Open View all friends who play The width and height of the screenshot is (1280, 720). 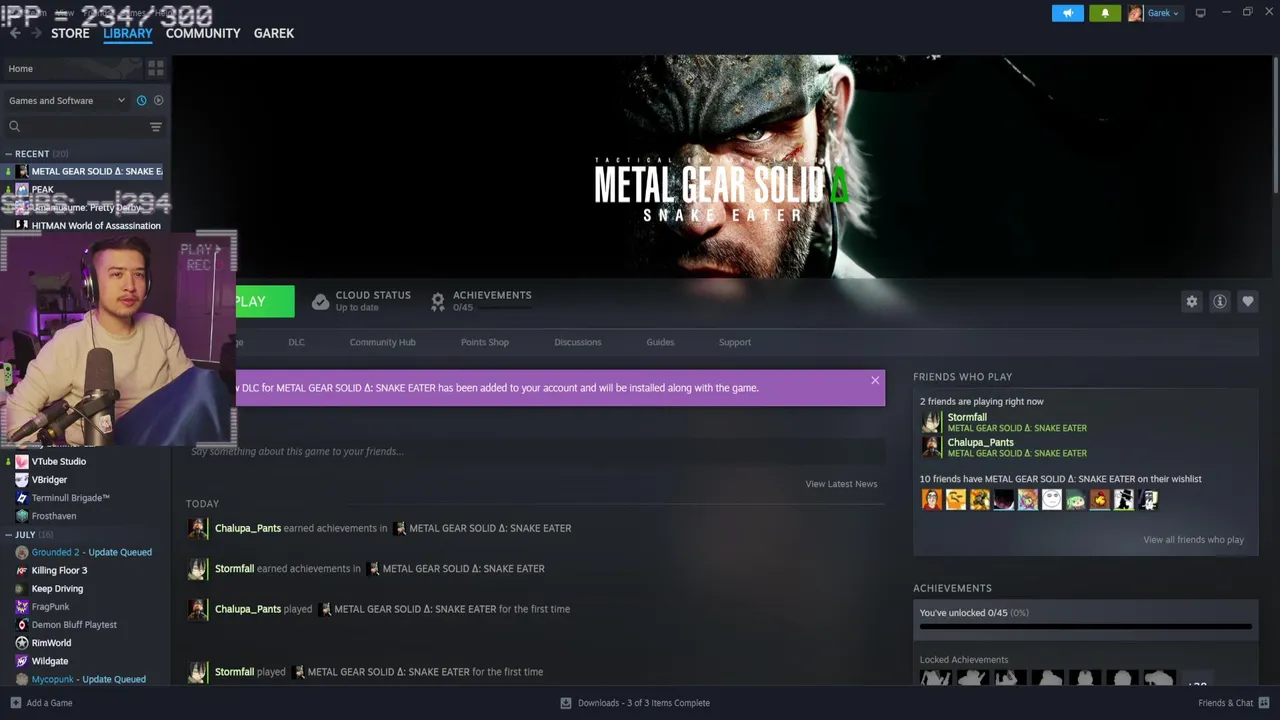coord(1193,540)
